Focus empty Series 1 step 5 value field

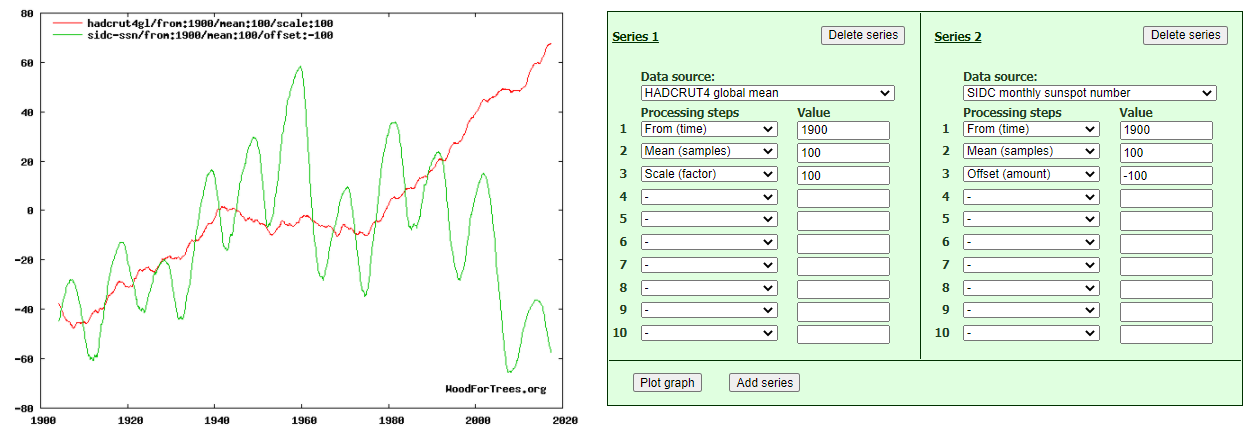coord(843,221)
